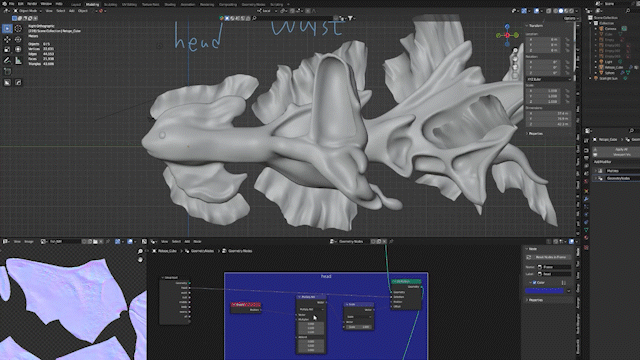Activate the Move tool
Image resolution: width=640 pixels, height=360 pixels.
(x=7, y=39)
